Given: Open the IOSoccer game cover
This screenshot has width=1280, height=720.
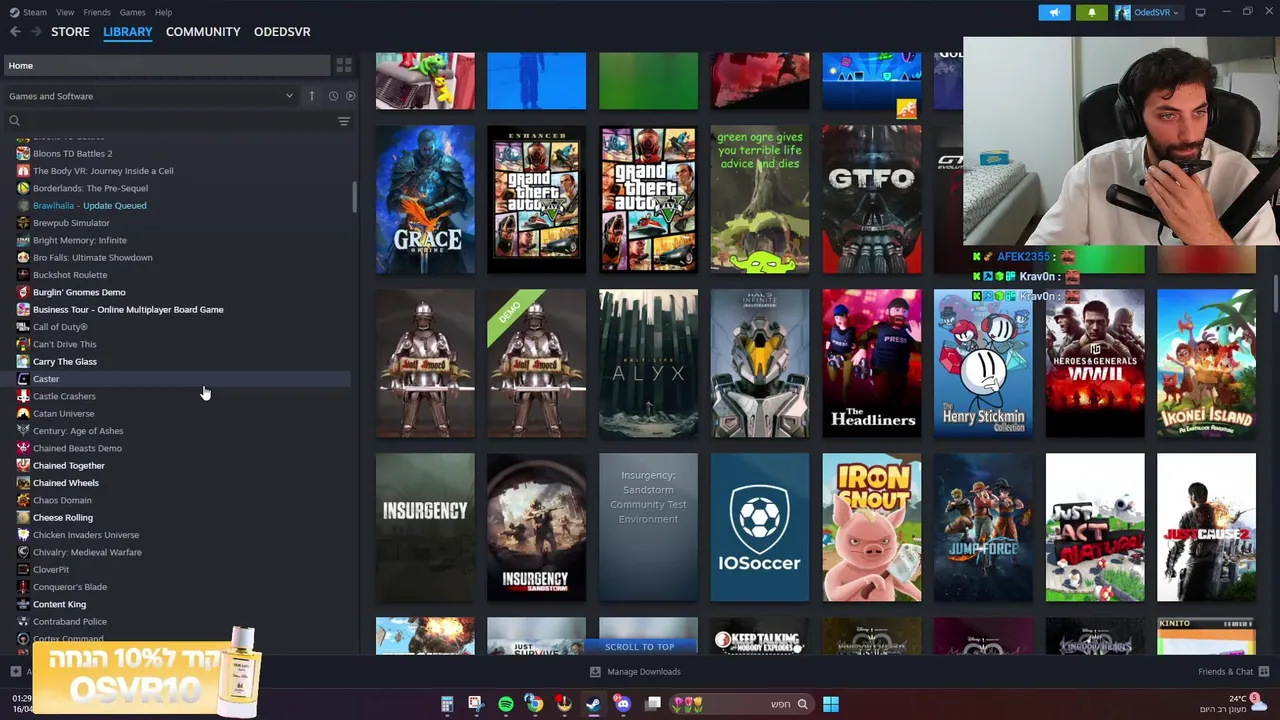Looking at the screenshot, I should (x=760, y=528).
